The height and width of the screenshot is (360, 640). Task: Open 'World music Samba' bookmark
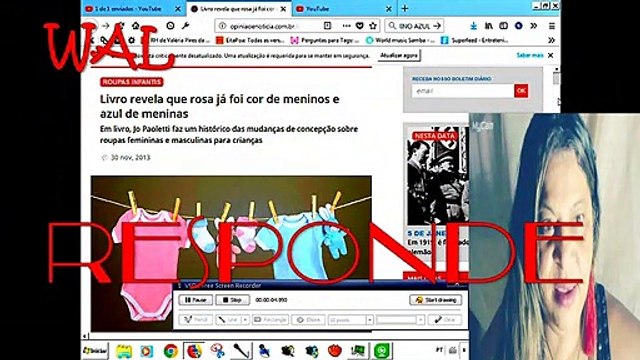click(400, 40)
